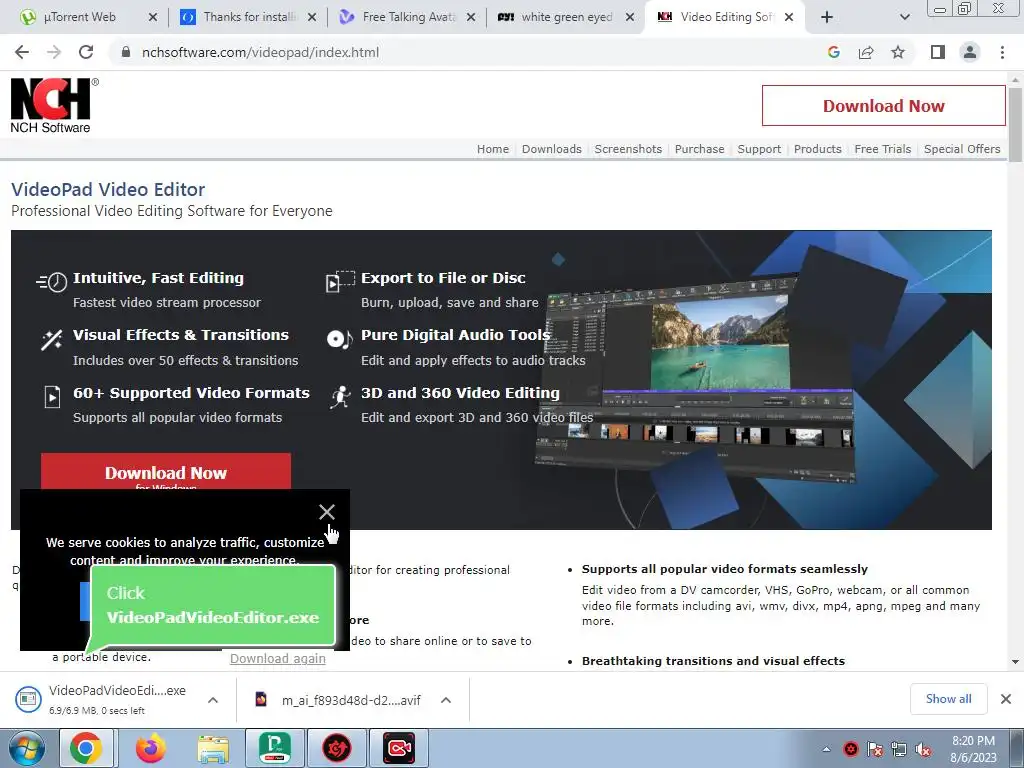This screenshot has width=1024, height=768.
Task: Click Show all downloads button
Action: pyautogui.click(x=948, y=699)
